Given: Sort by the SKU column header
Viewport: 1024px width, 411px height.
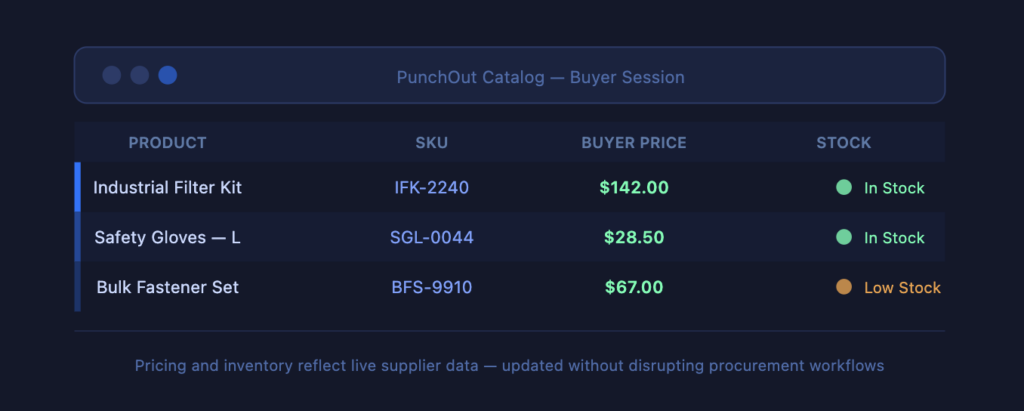Looking at the screenshot, I should coord(432,143).
